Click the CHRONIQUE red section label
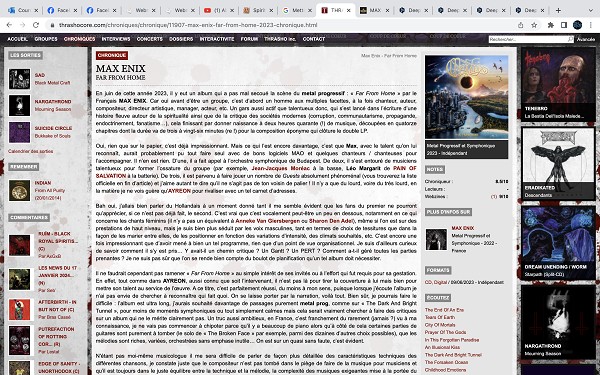Screen dimensions: 600x375 112,55
